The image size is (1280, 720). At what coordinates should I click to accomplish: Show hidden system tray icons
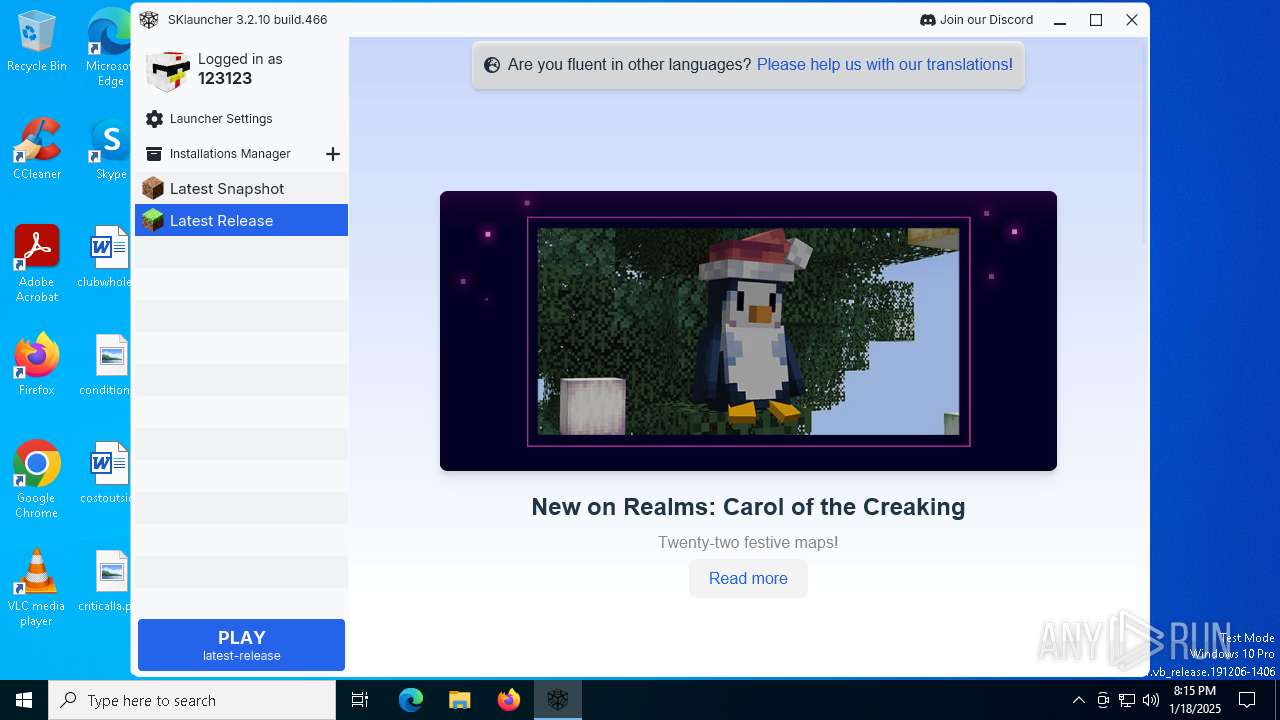[1078, 700]
